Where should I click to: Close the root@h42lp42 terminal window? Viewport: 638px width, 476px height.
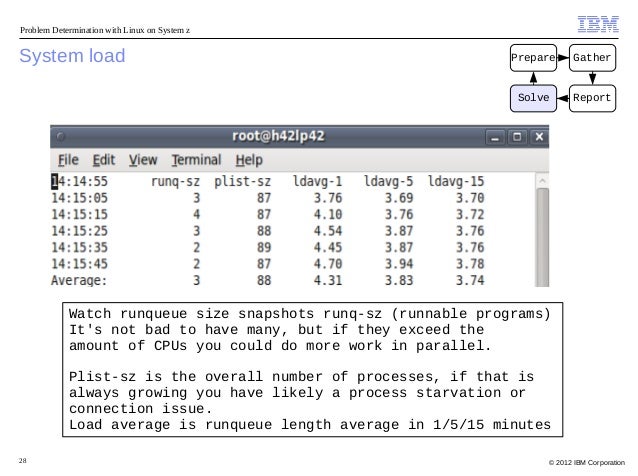(539, 137)
